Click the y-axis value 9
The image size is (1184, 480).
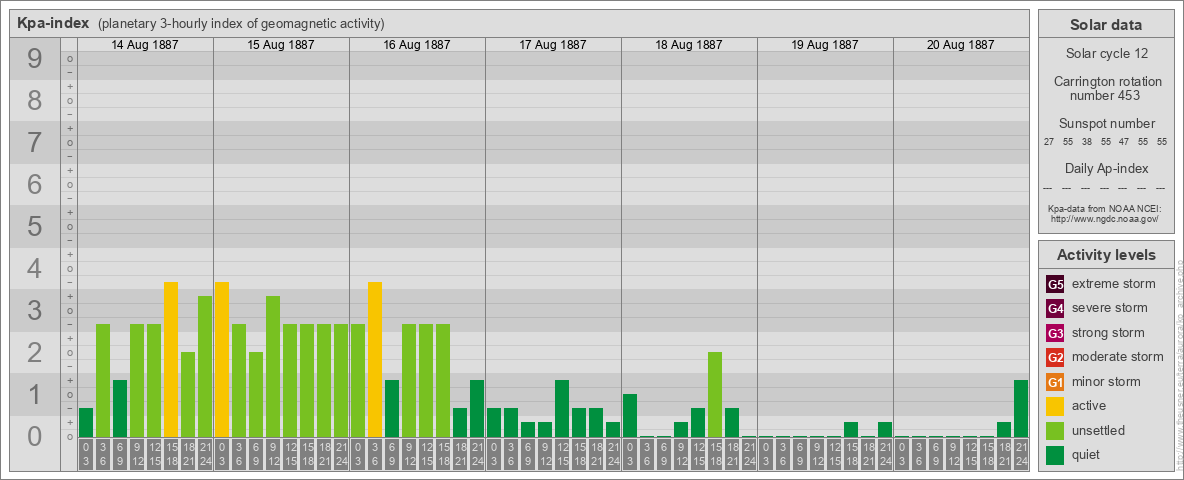35,59
